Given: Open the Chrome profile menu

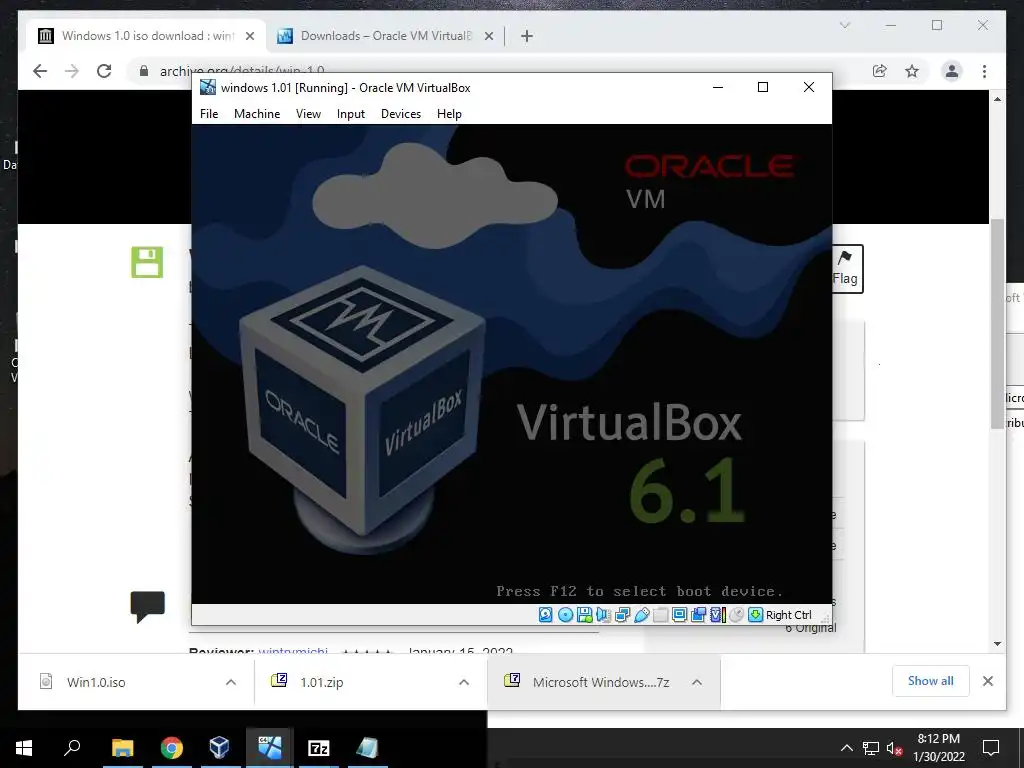Looking at the screenshot, I should [952, 71].
